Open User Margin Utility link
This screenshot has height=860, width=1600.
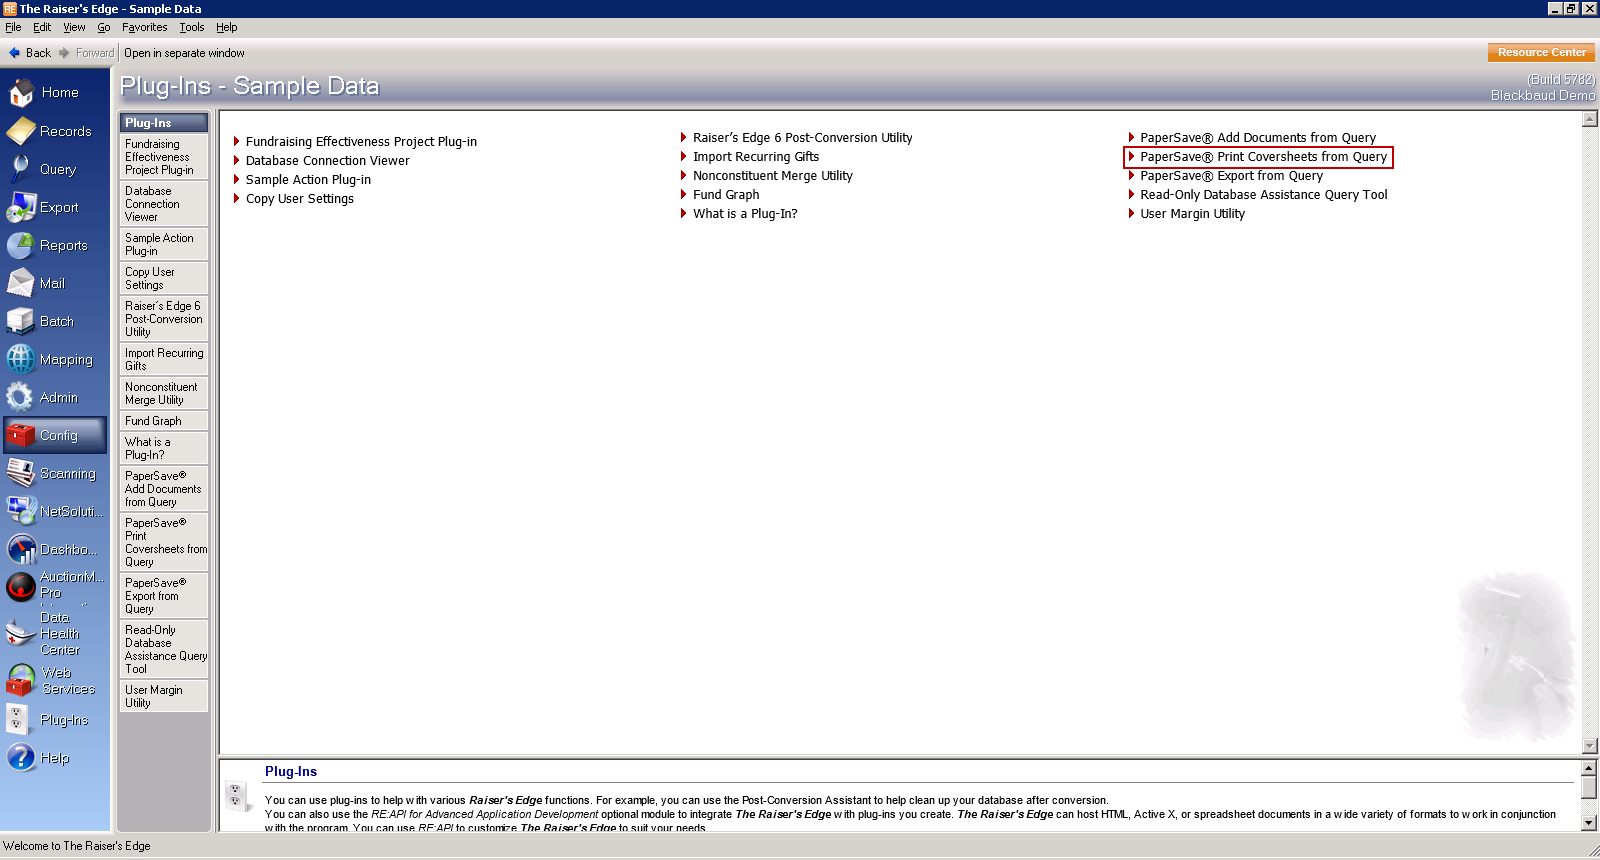tap(1192, 214)
